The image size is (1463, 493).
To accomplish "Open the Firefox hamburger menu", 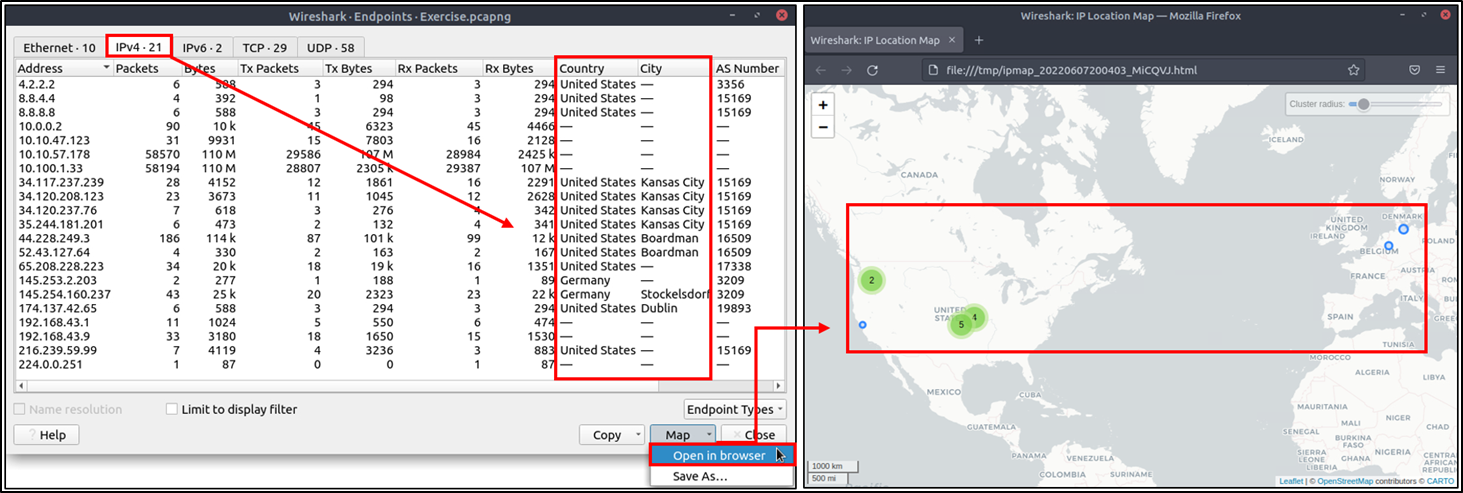I will (x=1440, y=70).
